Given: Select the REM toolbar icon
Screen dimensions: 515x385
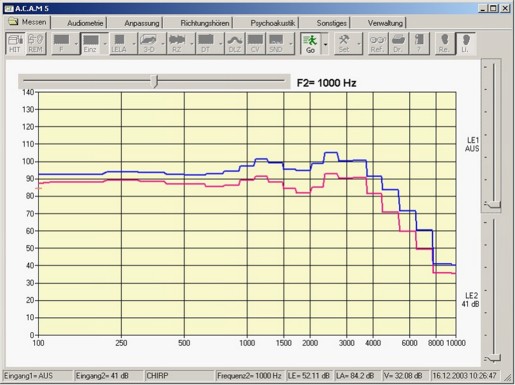Looking at the screenshot, I should [x=35, y=44].
